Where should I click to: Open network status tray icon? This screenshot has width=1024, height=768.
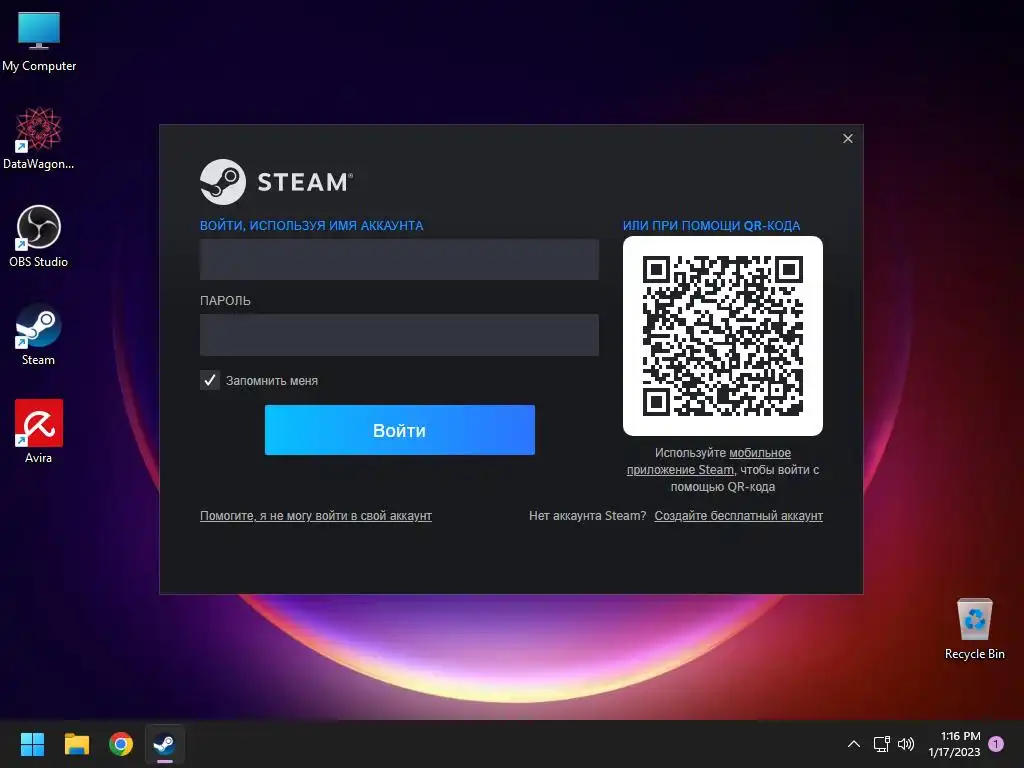click(x=882, y=744)
